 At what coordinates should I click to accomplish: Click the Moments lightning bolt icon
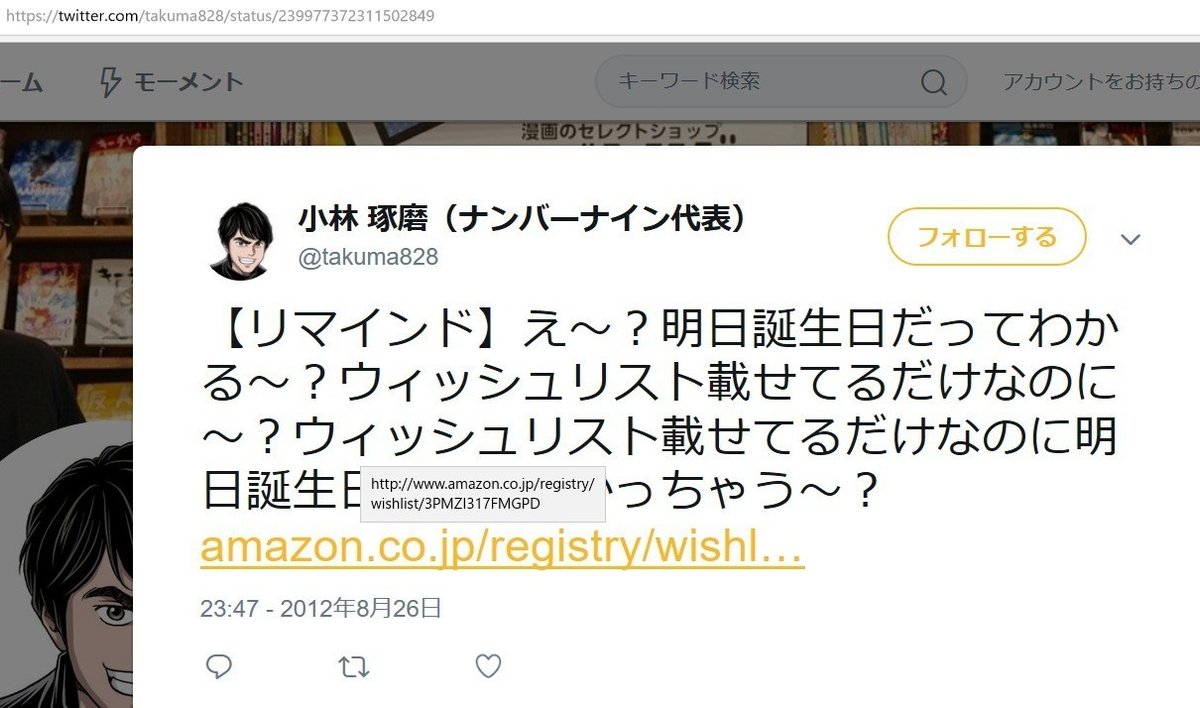(111, 82)
